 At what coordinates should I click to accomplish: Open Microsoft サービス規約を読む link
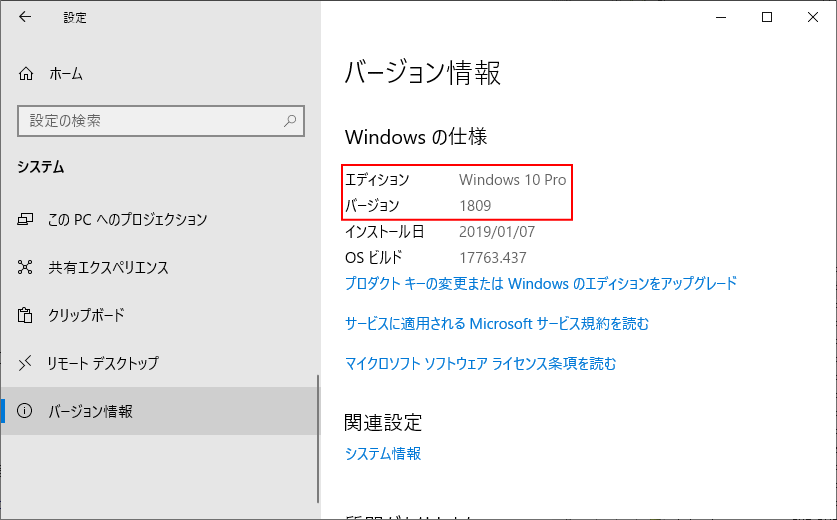click(497, 324)
